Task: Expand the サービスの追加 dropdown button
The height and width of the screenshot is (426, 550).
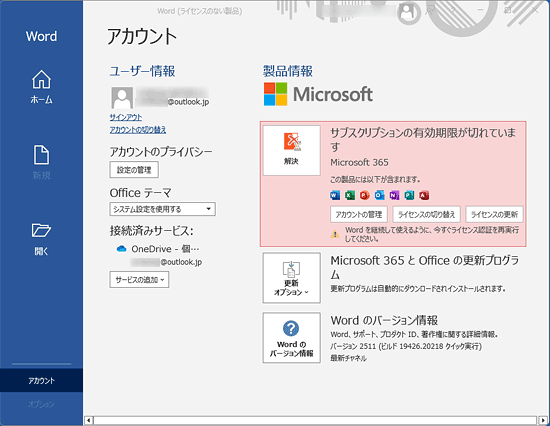Action: click(139, 280)
